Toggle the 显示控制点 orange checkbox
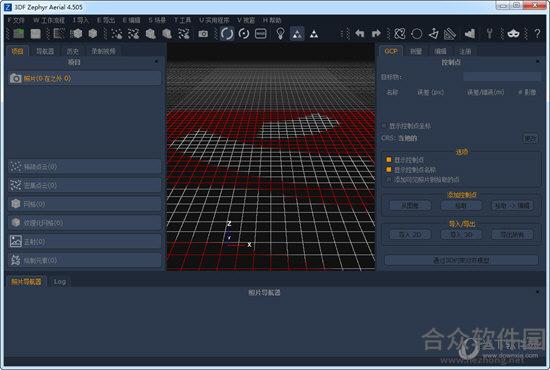550x370 pixels. [389, 160]
